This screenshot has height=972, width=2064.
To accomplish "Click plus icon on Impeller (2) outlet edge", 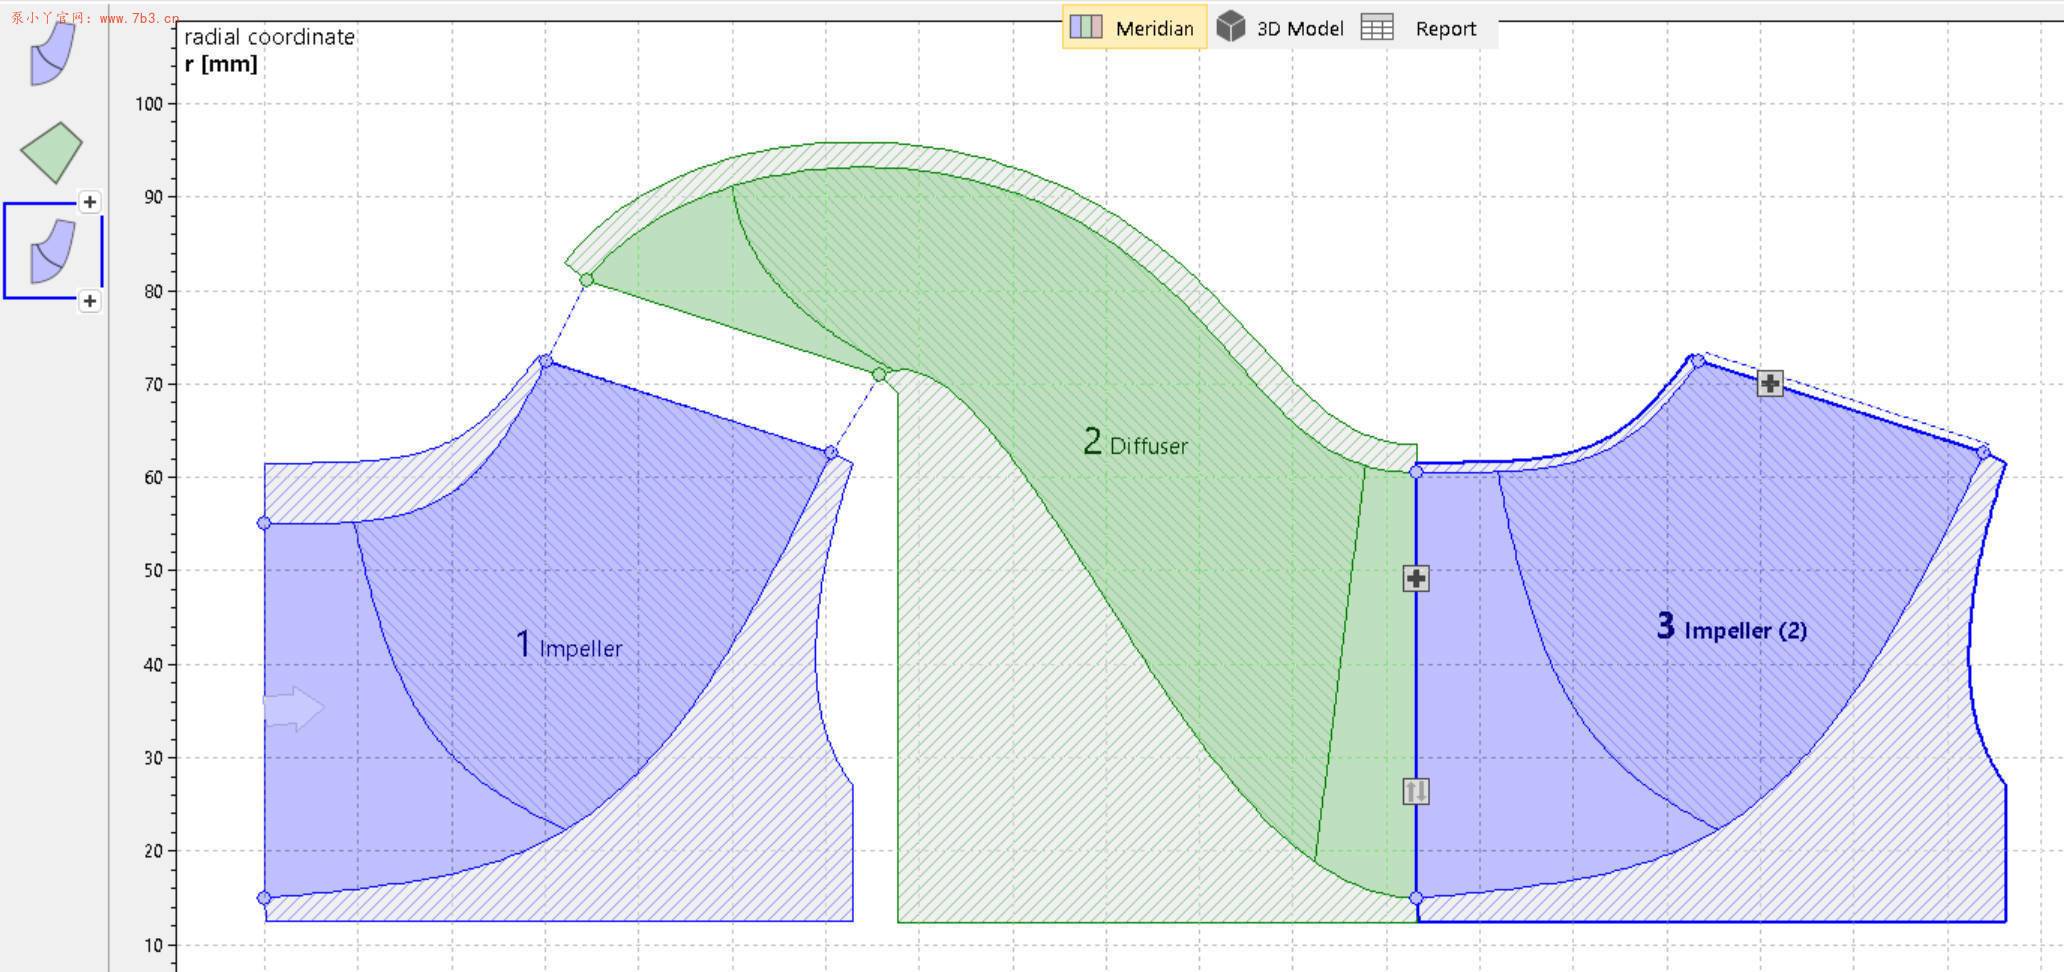I will pos(1769,383).
